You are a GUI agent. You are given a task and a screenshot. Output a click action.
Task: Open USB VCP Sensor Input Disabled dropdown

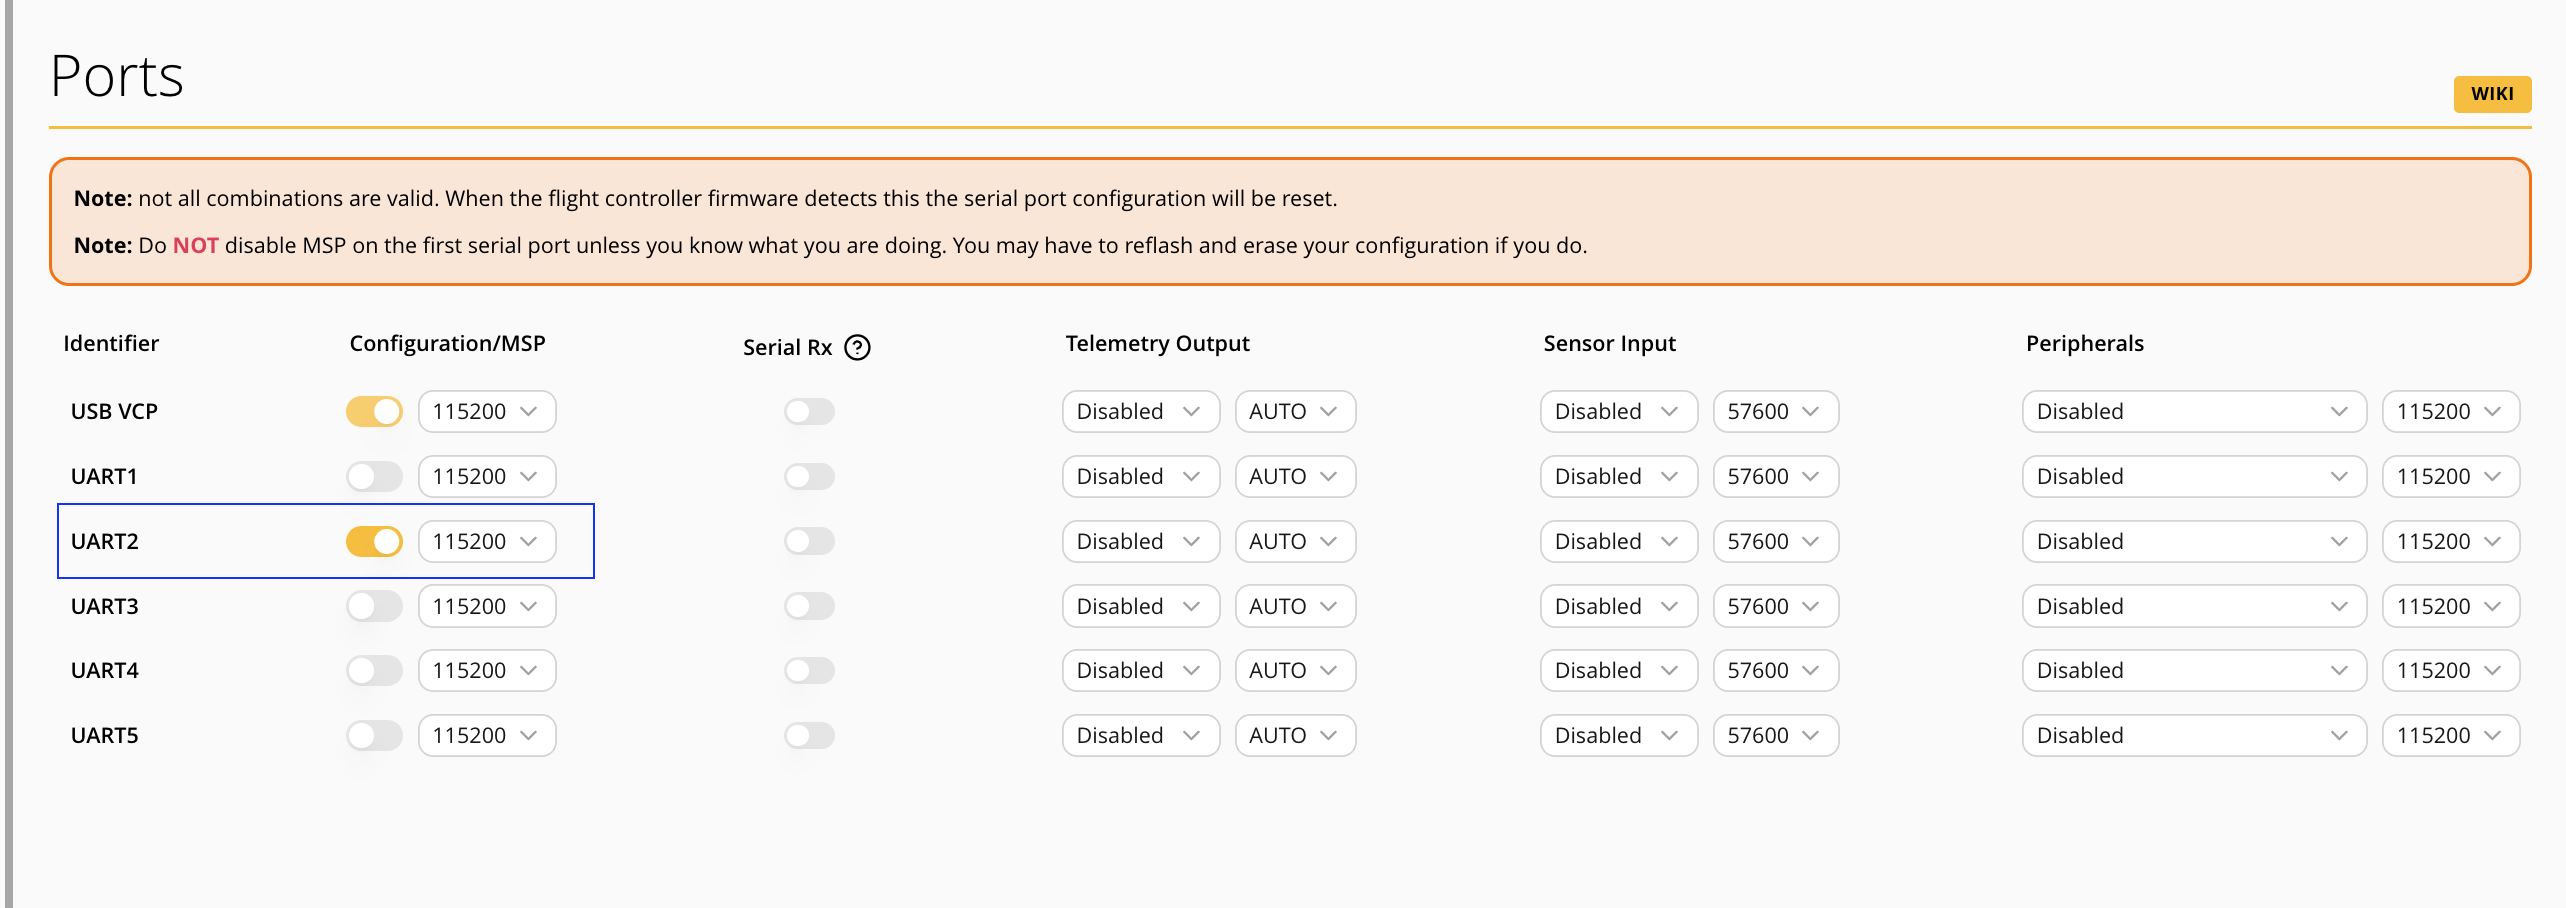[x=1618, y=411]
